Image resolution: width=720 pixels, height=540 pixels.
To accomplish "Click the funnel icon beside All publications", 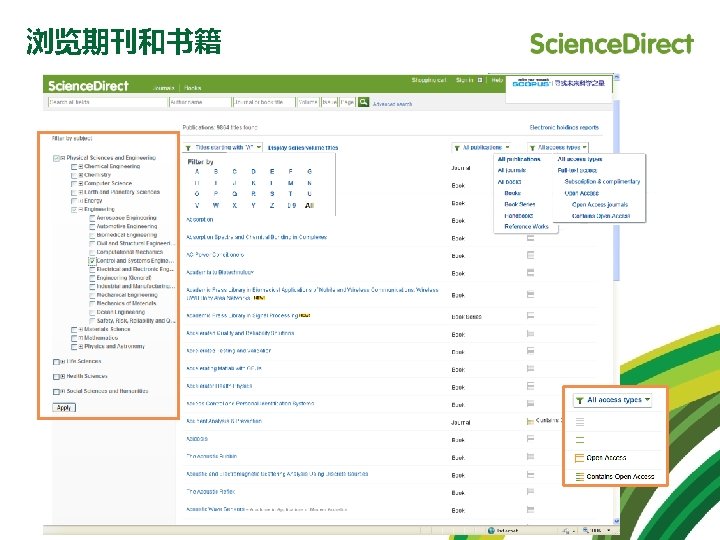I will pyautogui.click(x=457, y=148).
